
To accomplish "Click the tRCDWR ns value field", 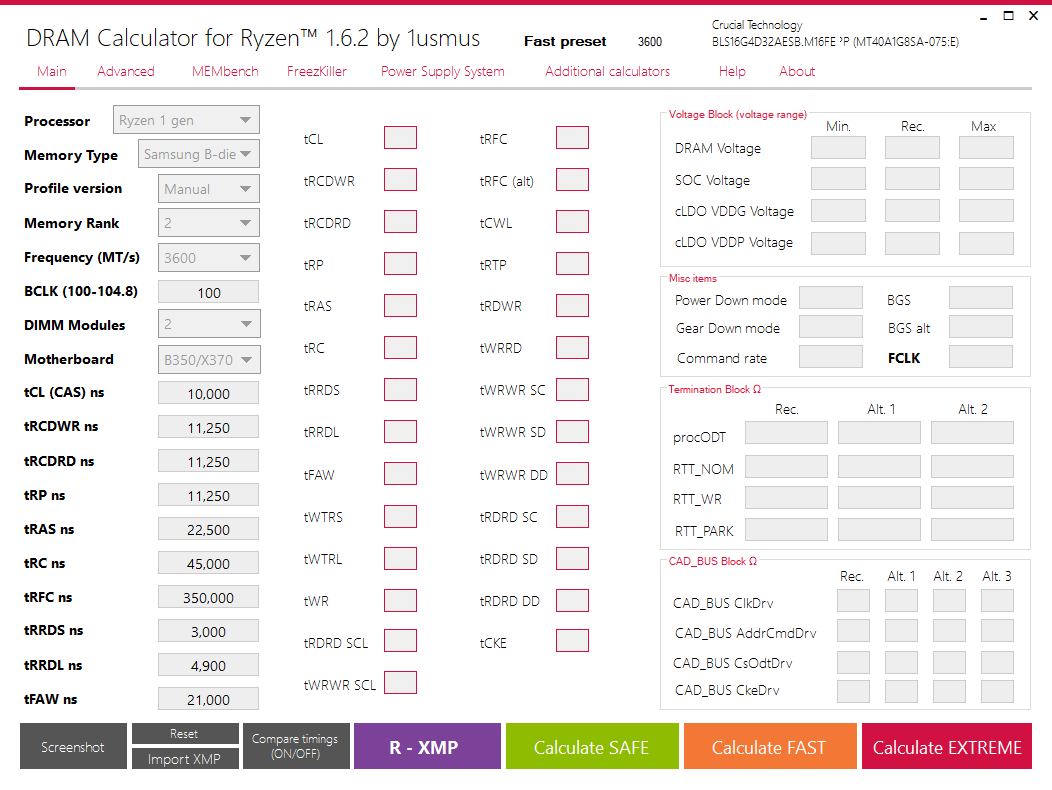I will 209,428.
